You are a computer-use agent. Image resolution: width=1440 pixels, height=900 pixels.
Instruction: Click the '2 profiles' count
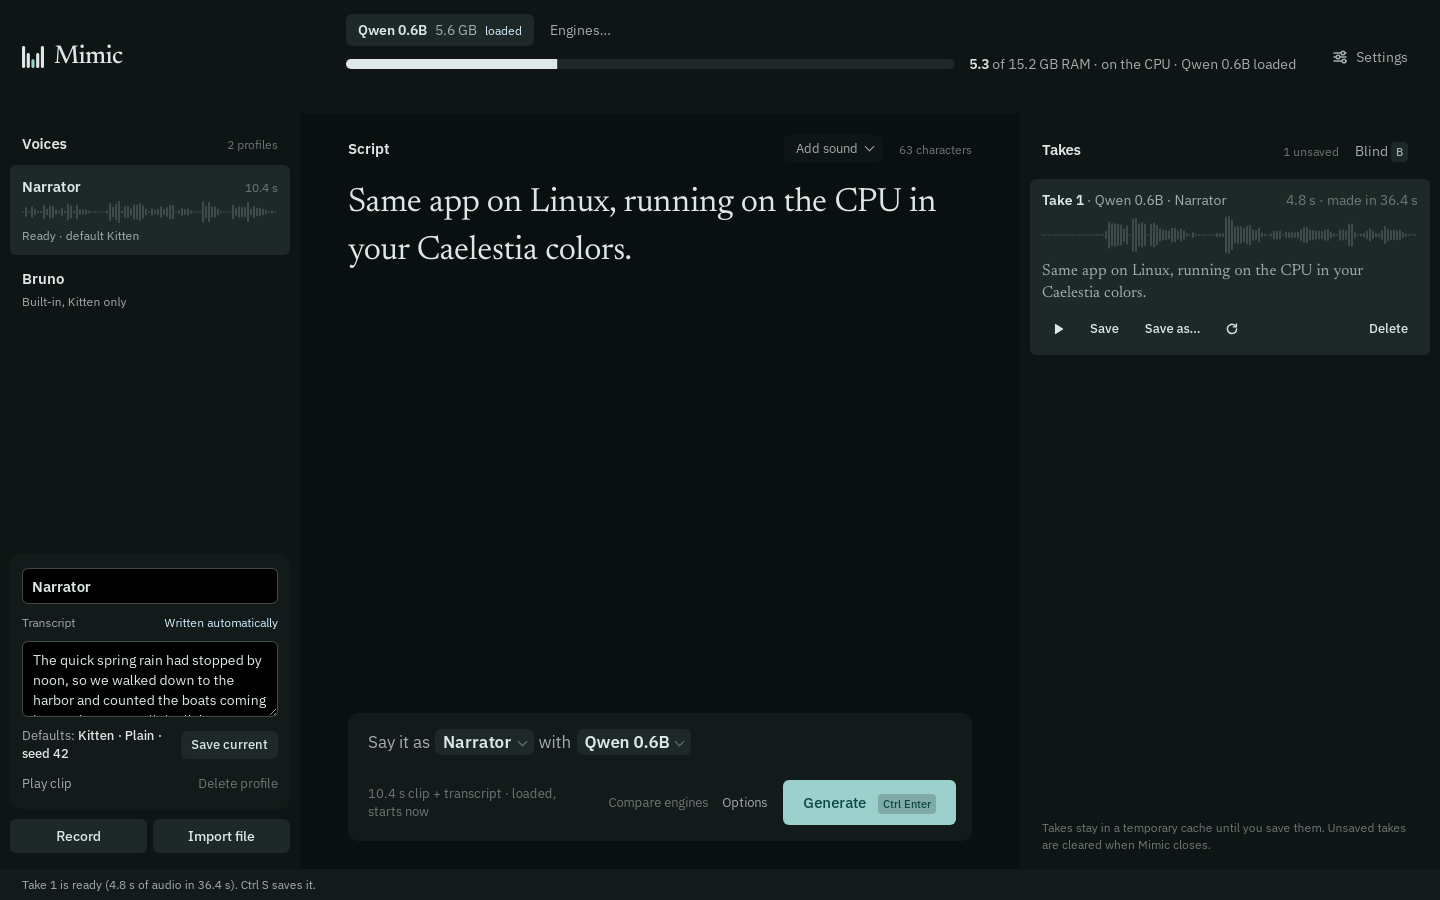252,145
